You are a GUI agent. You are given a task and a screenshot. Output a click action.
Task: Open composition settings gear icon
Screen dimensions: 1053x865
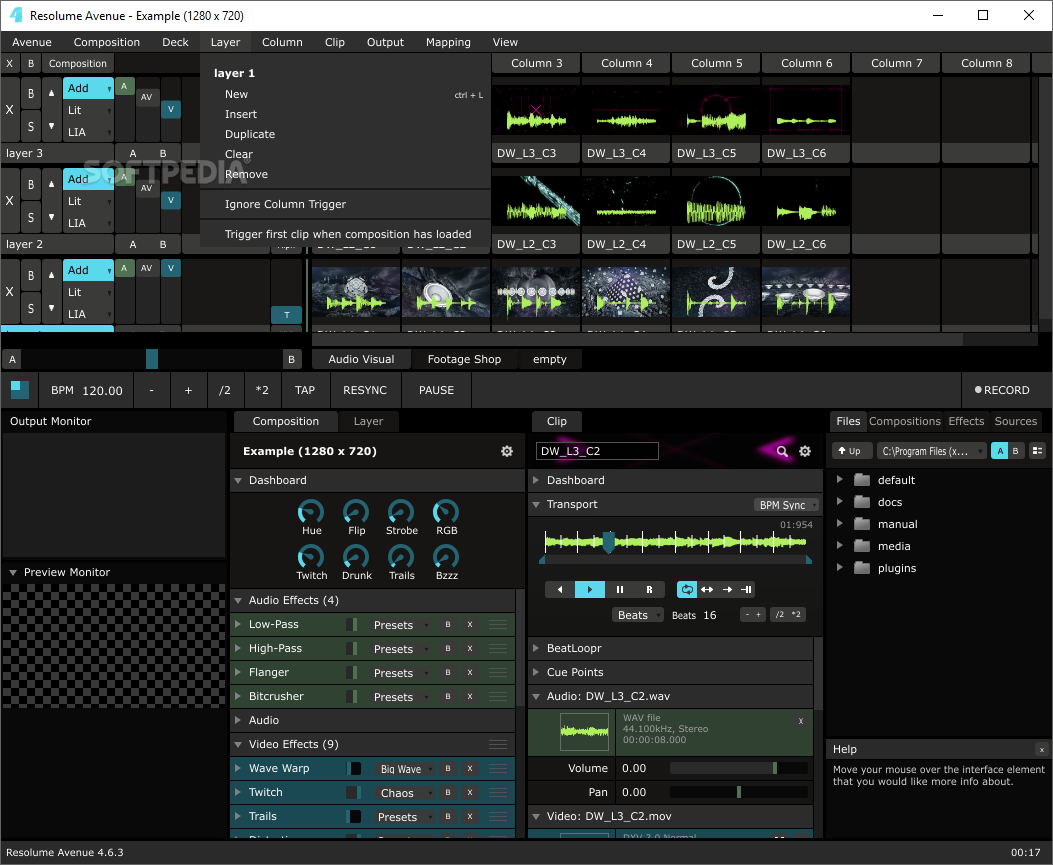[507, 451]
